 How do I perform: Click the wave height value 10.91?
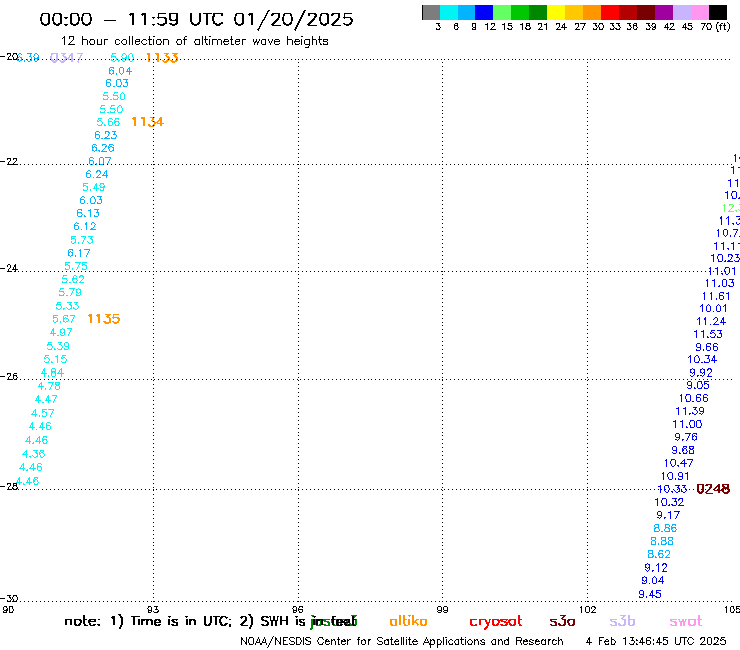pos(675,476)
